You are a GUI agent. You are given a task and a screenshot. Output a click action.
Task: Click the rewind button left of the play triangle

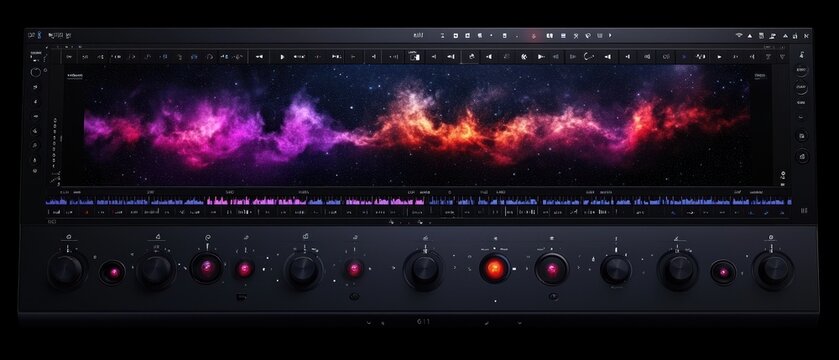click(259, 57)
